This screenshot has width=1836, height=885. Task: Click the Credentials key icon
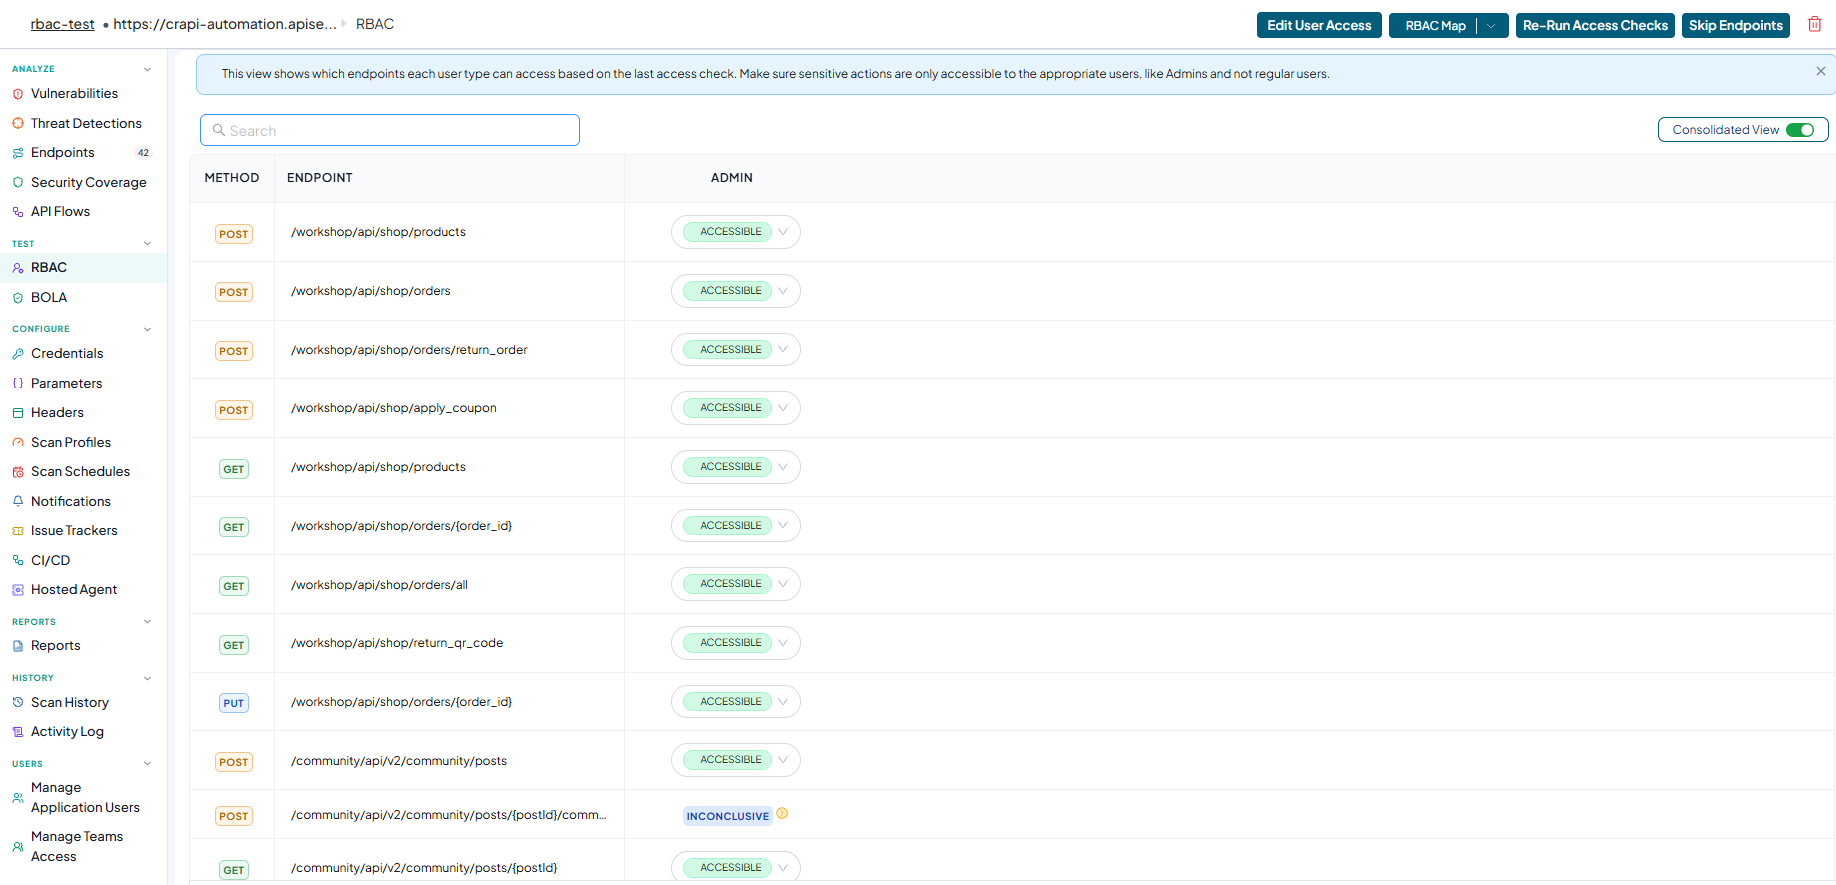[x=18, y=354]
